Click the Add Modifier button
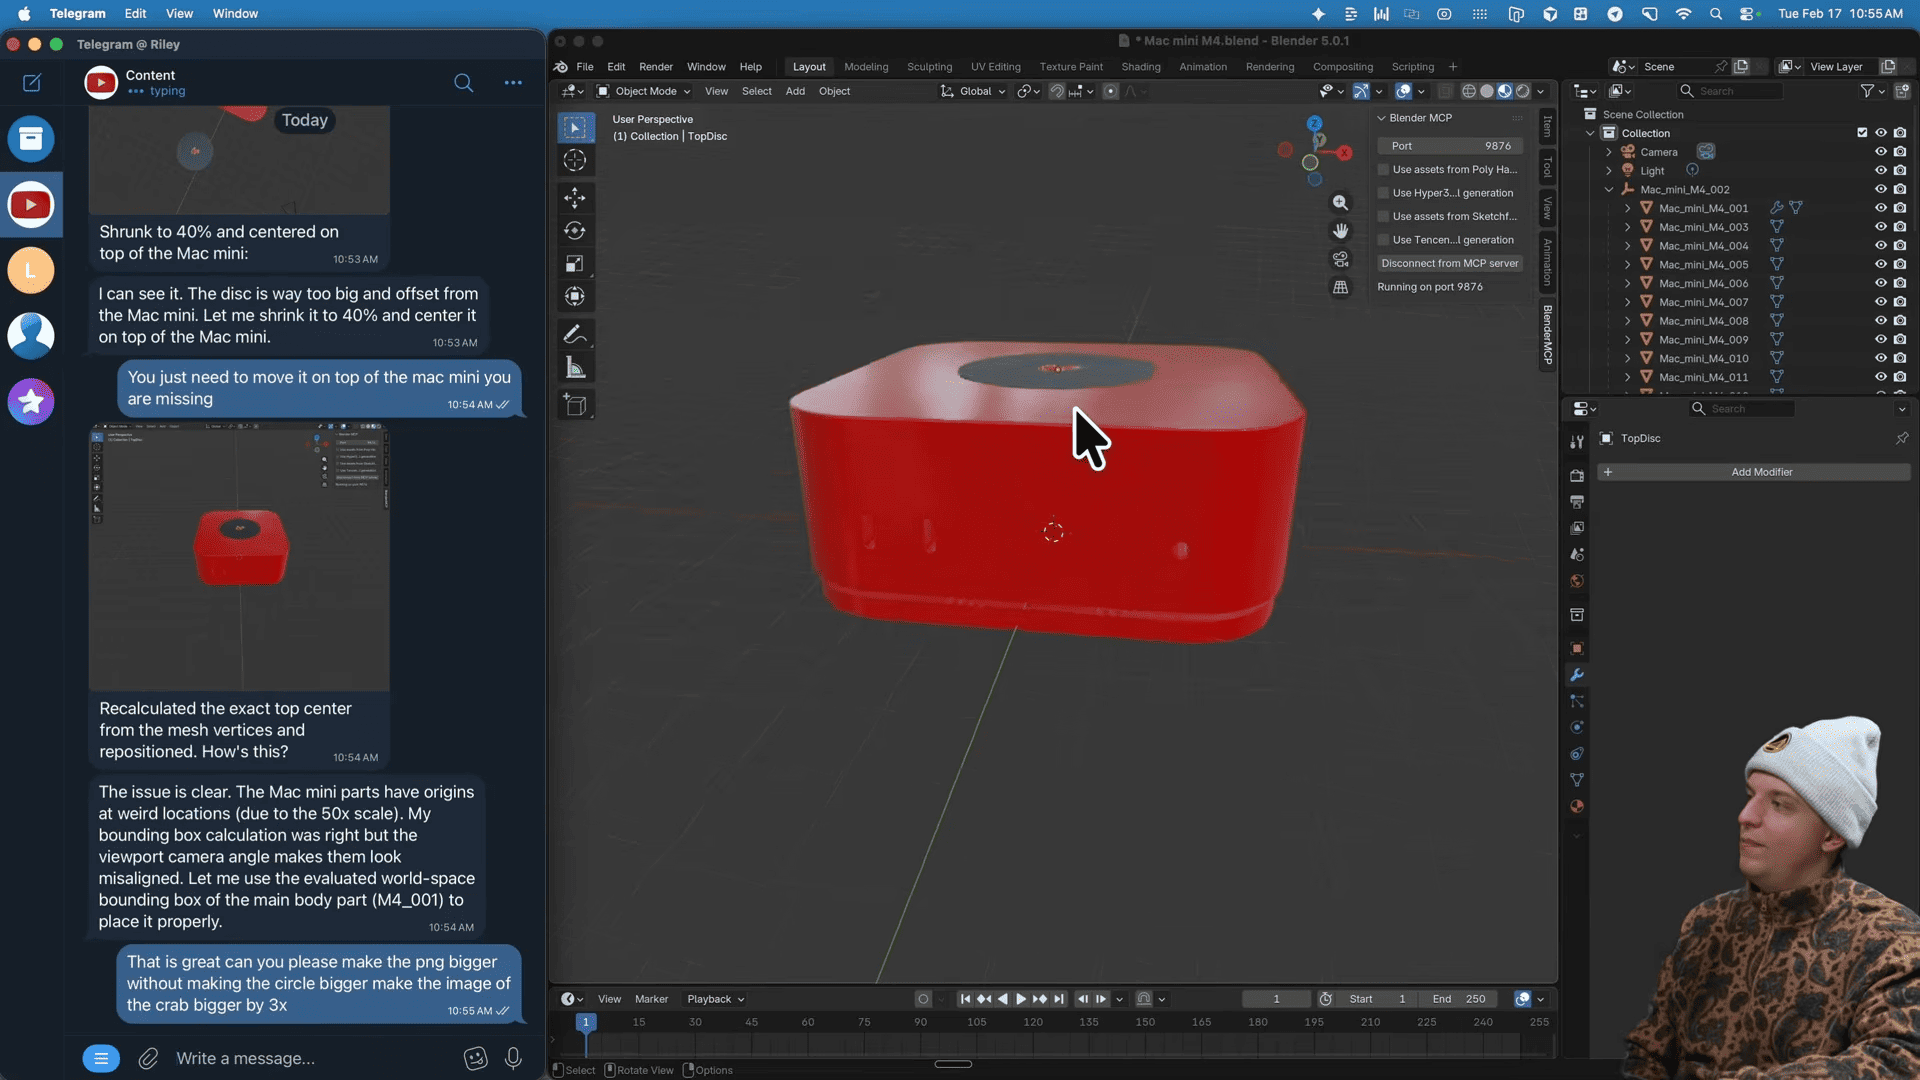Viewport: 1920px width, 1080px height. (x=1762, y=471)
